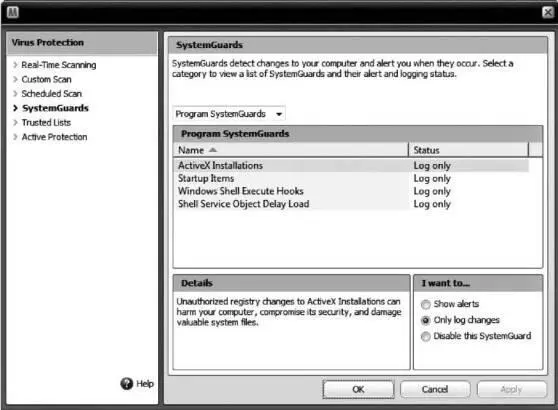
Task: Select Windows Shell Execute Hooks entry
Action: [351, 191]
